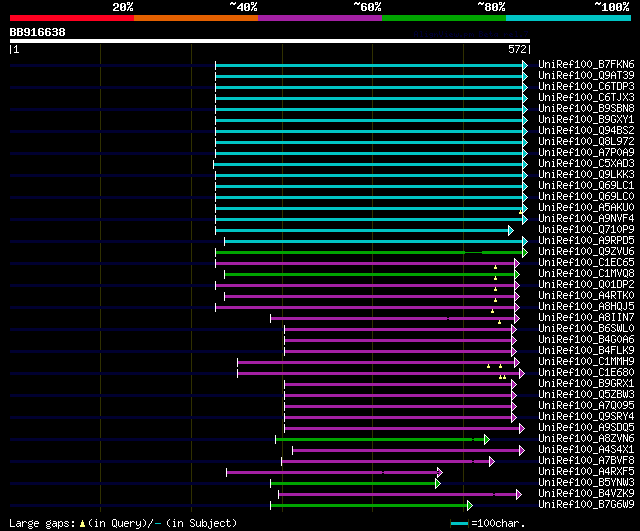Click the Large gaps legend text
The width and height of the screenshot is (640, 531).
[123, 523]
